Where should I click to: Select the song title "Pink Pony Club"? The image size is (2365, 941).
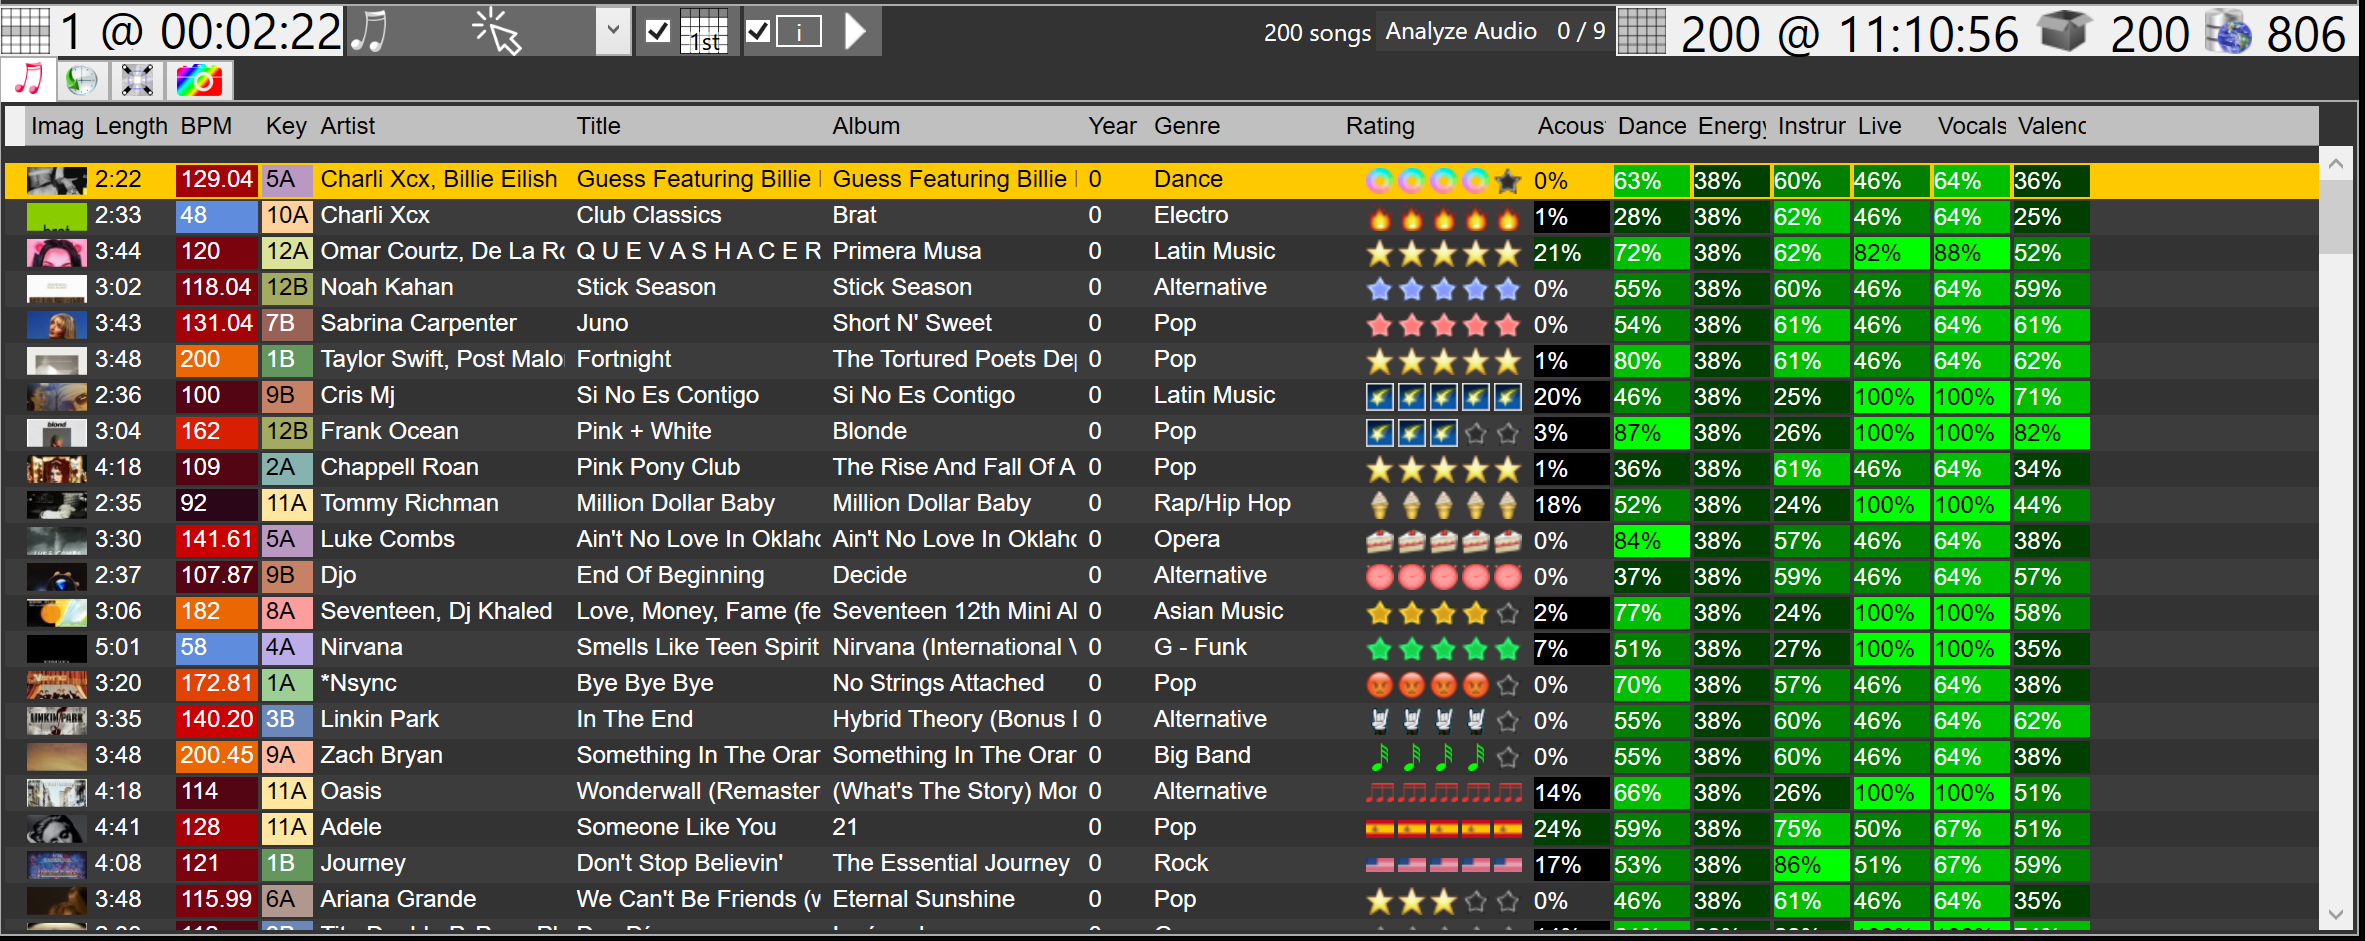point(658,467)
